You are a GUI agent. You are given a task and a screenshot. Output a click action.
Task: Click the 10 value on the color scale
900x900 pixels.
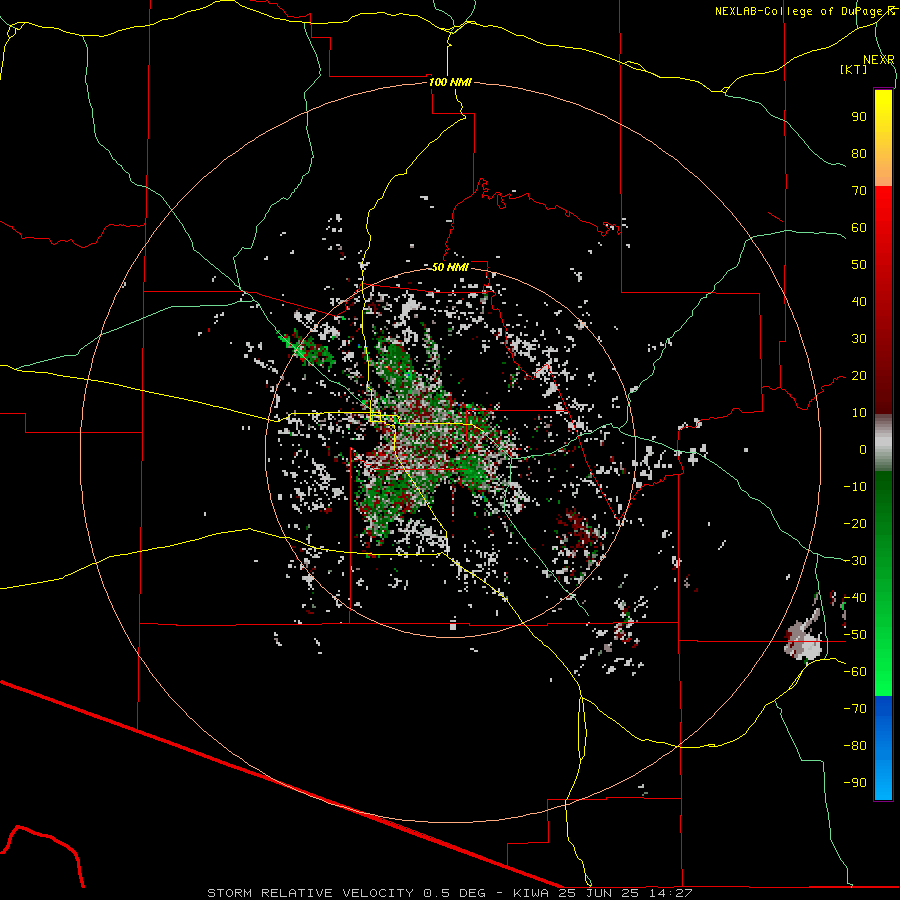[x=859, y=413]
